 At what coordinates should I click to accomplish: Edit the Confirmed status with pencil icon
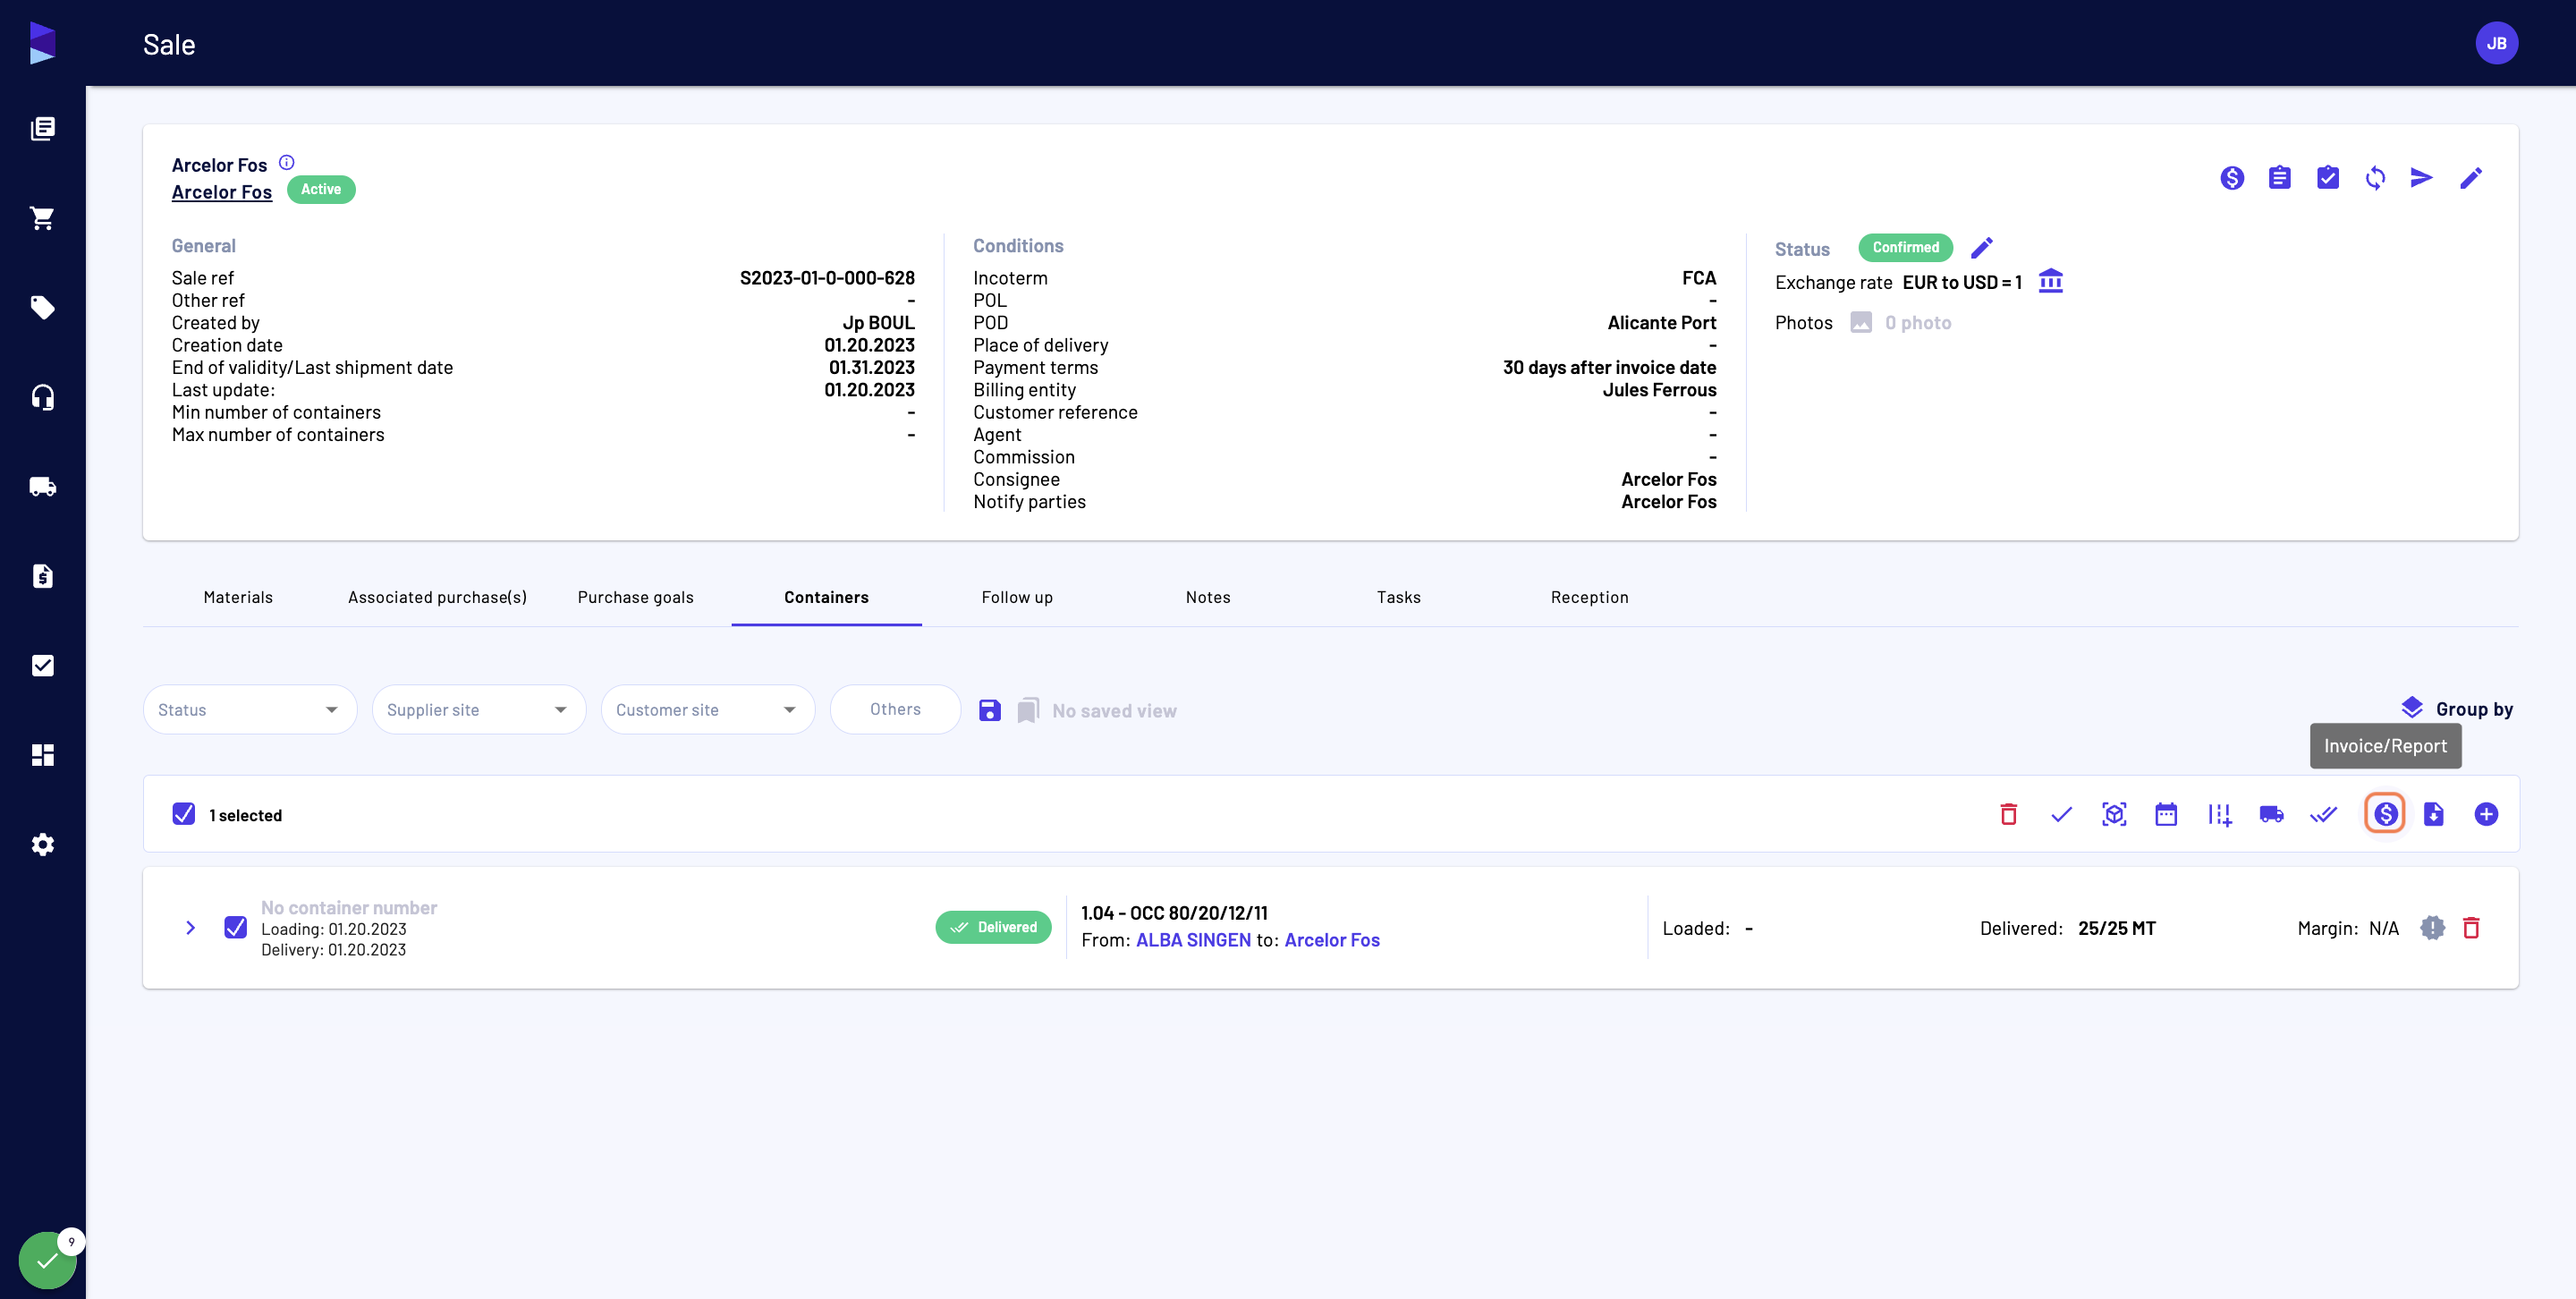pyautogui.click(x=1982, y=247)
